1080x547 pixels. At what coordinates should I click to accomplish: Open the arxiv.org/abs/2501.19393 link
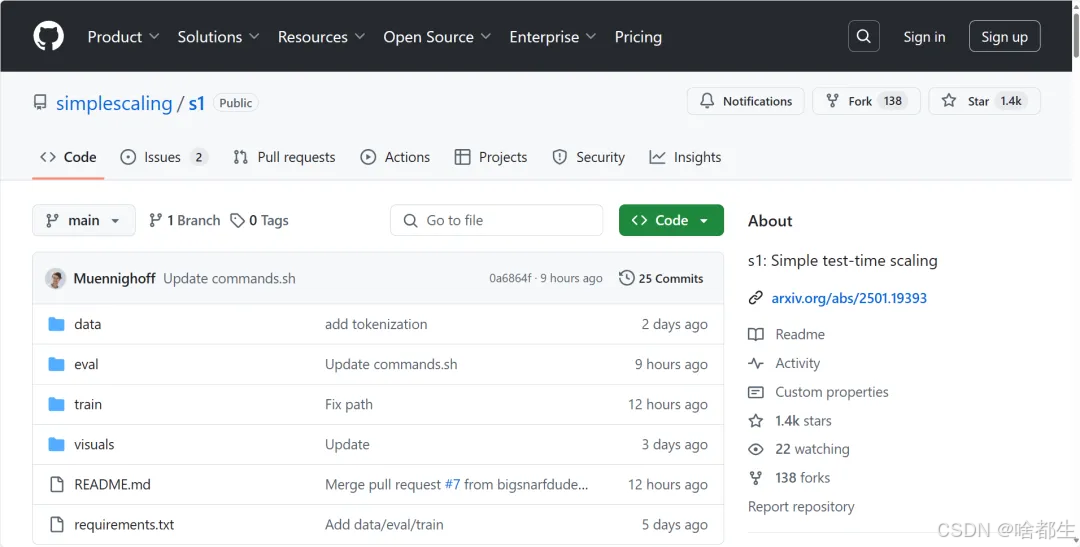click(848, 298)
